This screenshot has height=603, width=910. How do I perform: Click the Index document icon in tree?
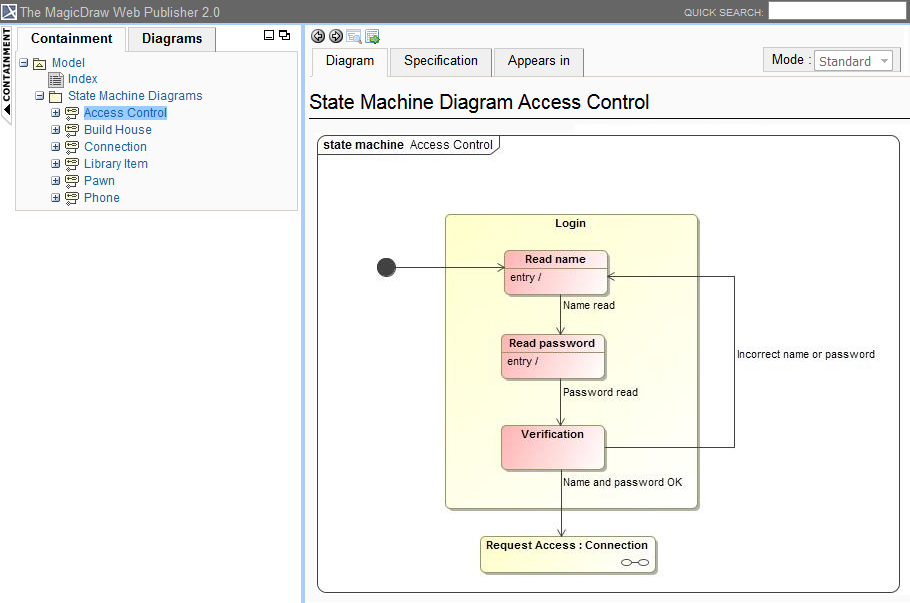tap(56, 79)
